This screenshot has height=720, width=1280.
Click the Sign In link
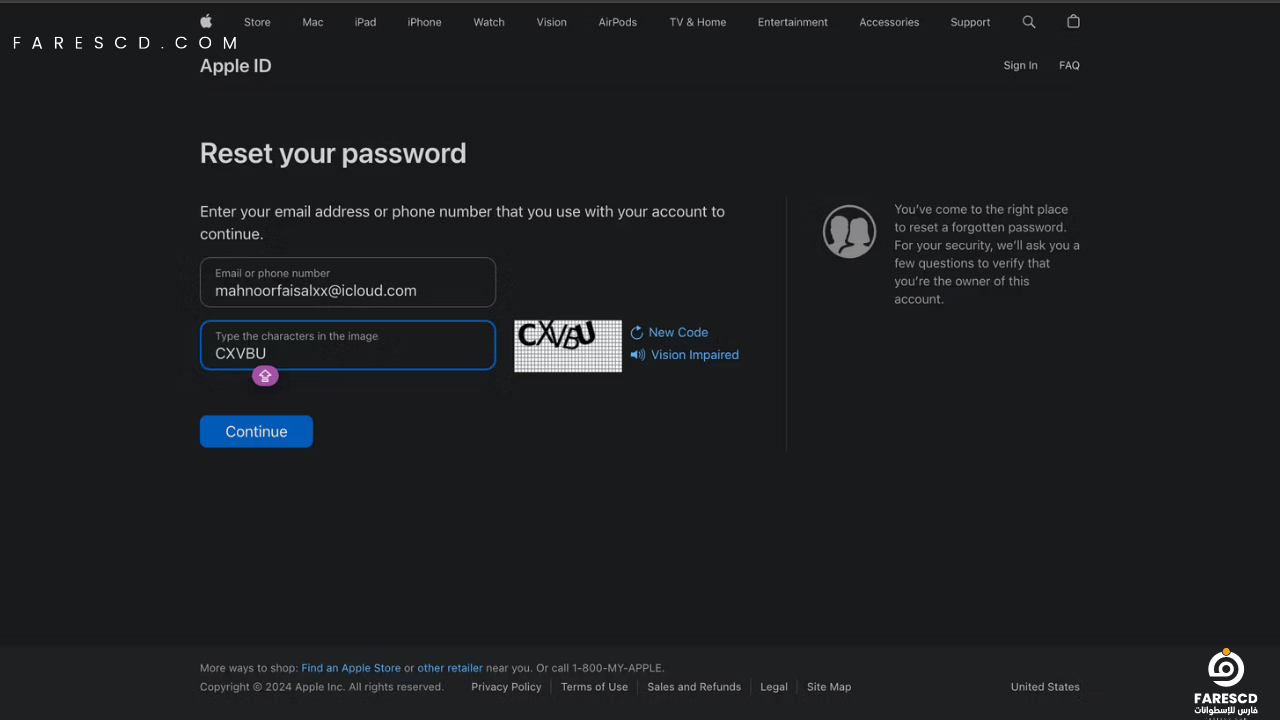1020,65
